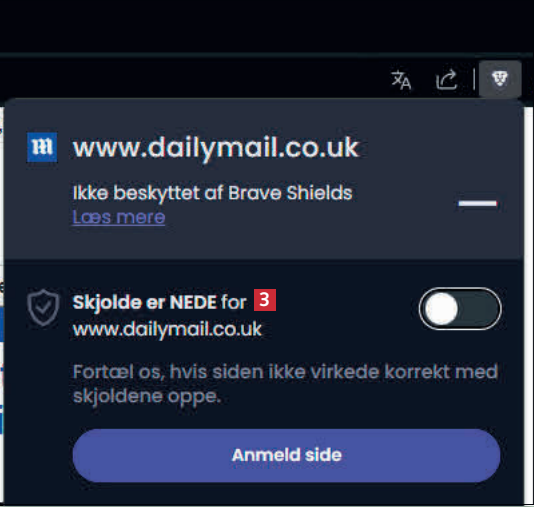This screenshot has height=507, width=534.
Task: Click the "Skjolde er NEDE for" label
Action: pos(159,302)
